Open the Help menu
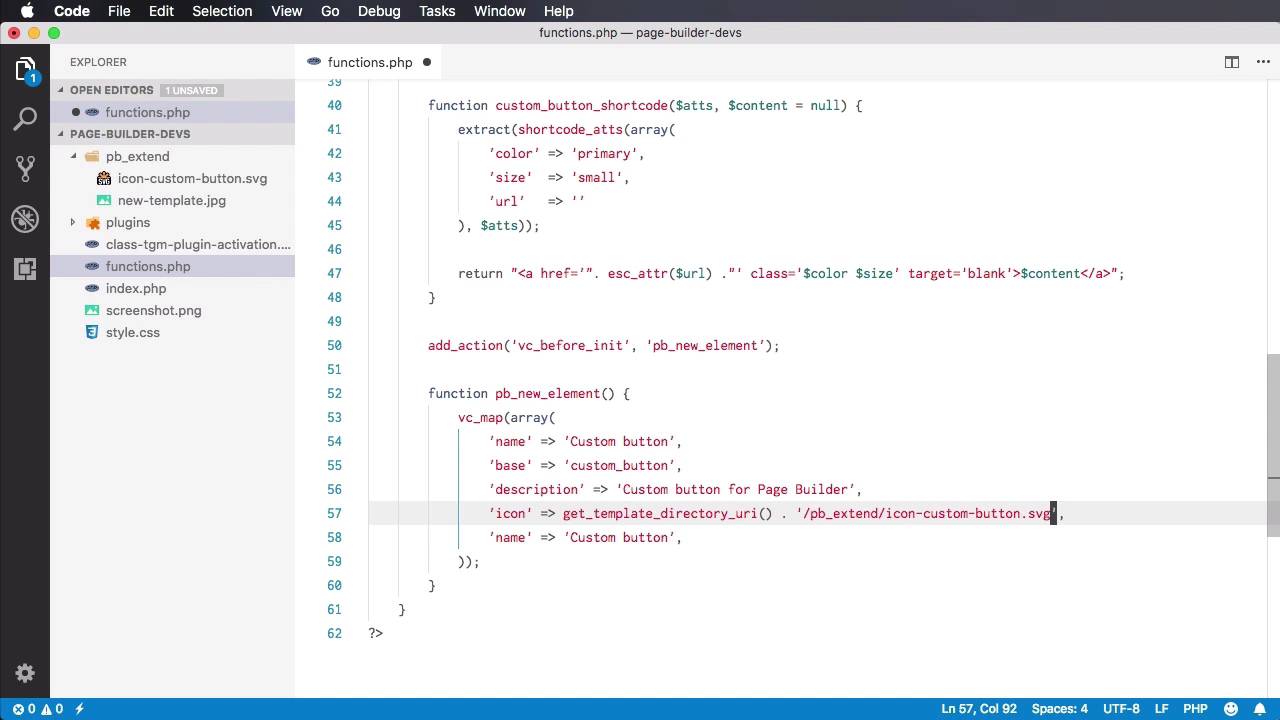 coord(558,11)
